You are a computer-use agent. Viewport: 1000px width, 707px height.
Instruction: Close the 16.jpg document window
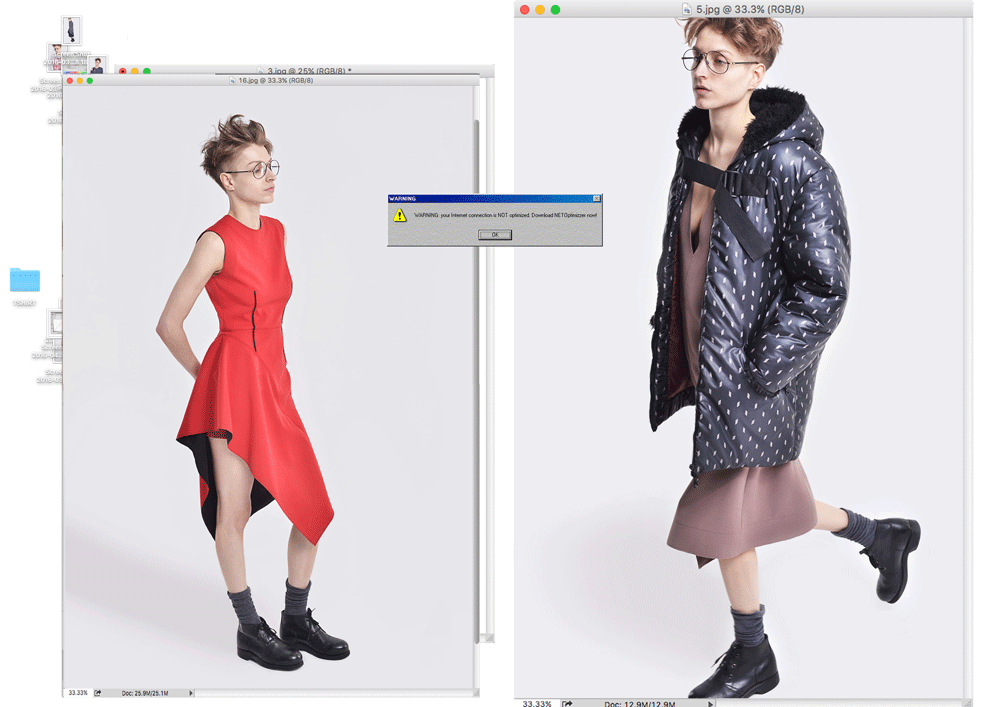pyautogui.click(x=70, y=80)
